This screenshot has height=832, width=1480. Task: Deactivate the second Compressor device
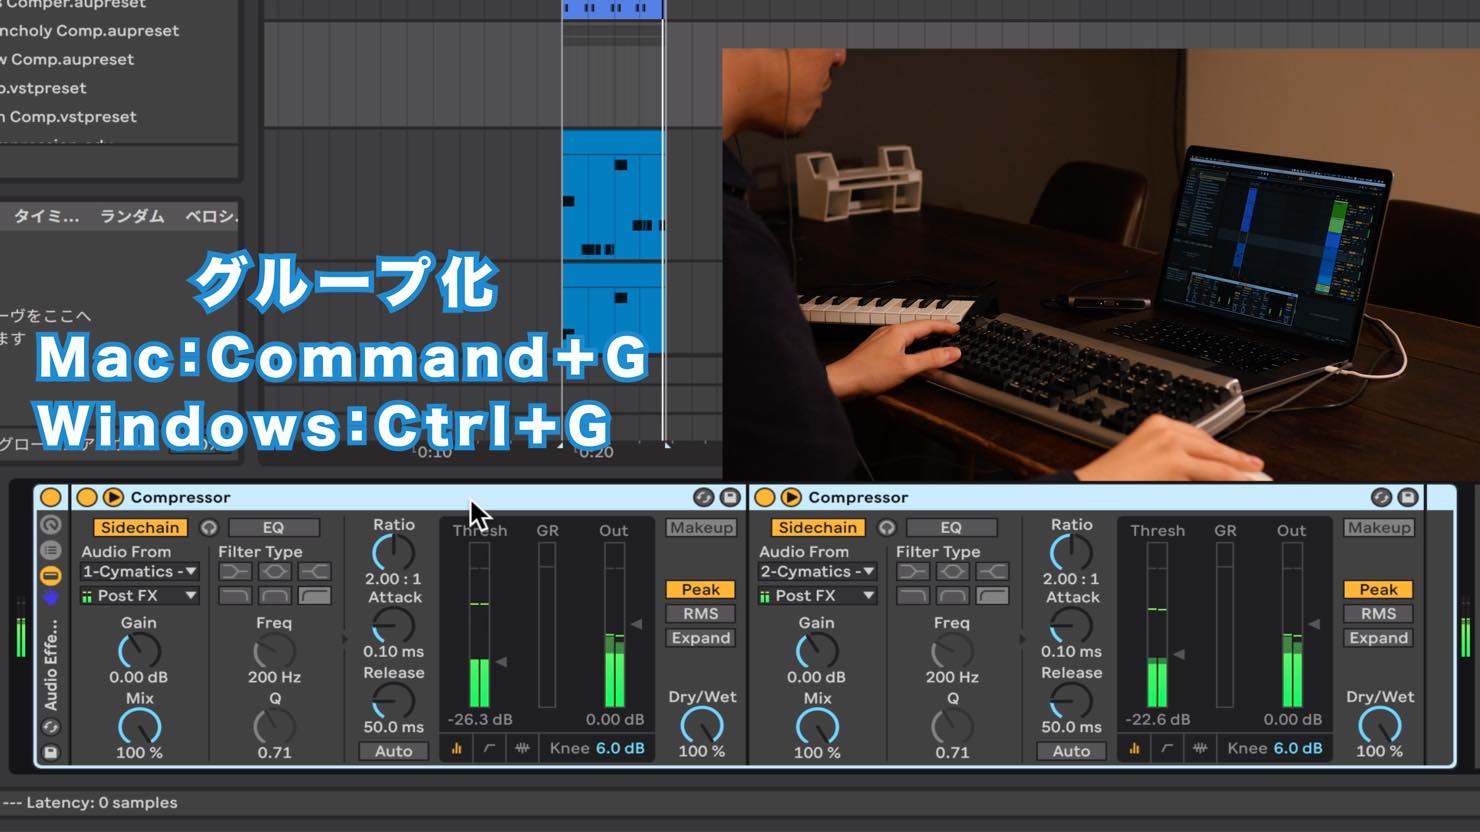(x=765, y=497)
